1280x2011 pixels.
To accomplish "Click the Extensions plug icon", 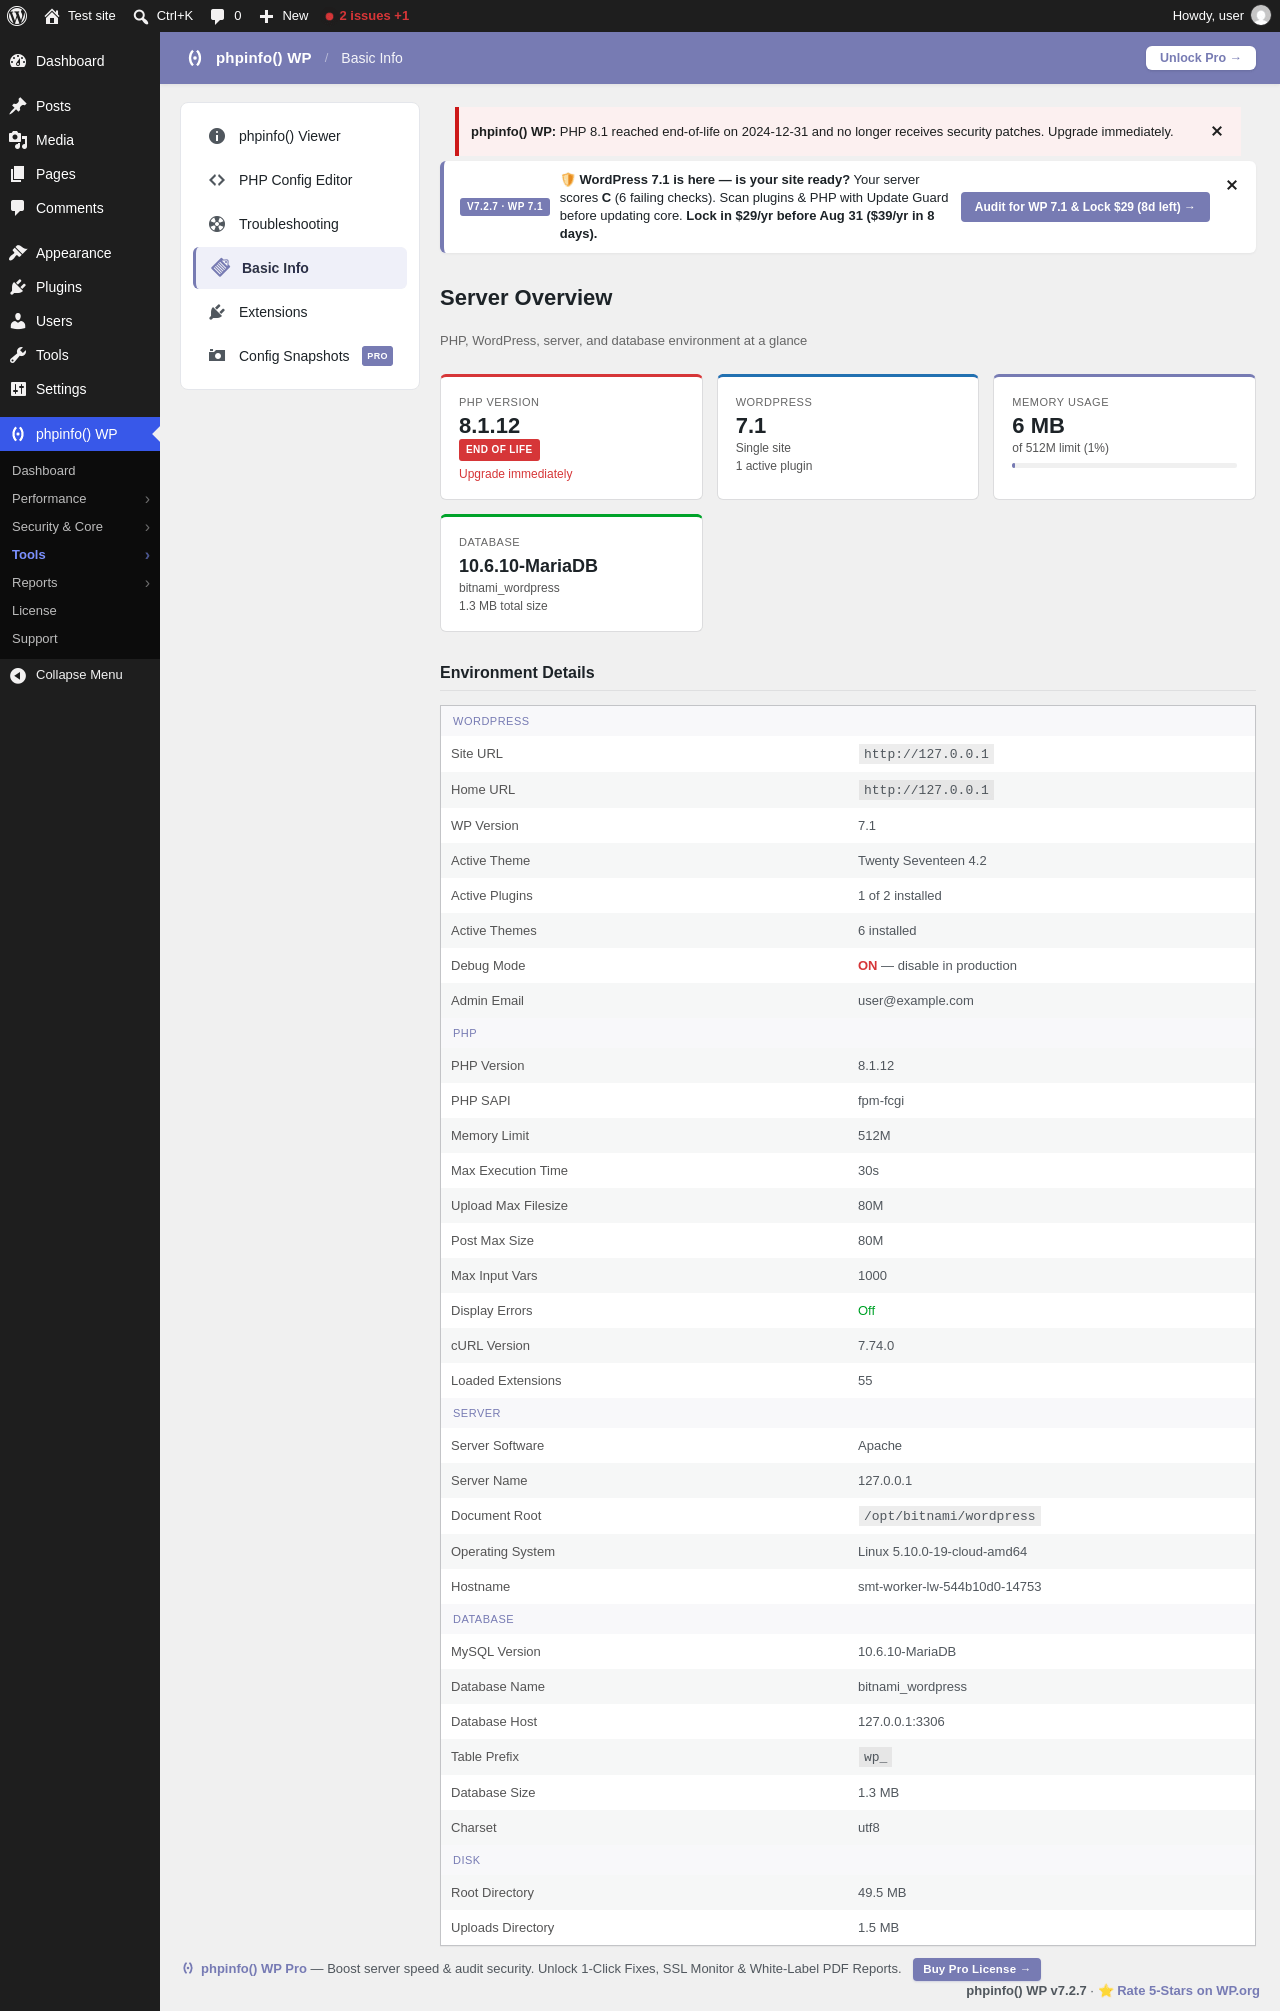I will click(217, 312).
